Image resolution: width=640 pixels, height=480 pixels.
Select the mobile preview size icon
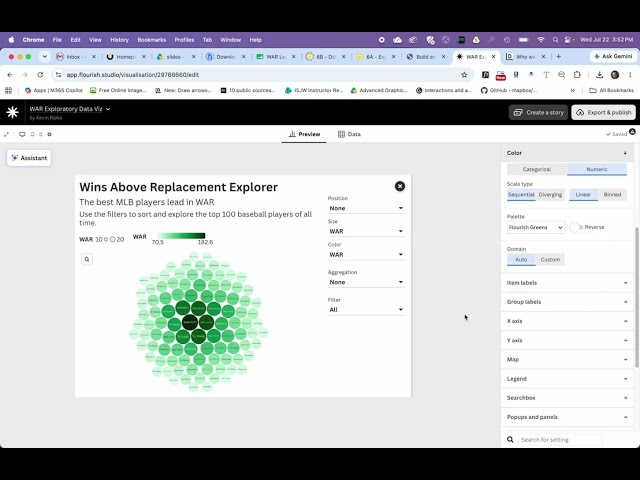(x=40, y=134)
